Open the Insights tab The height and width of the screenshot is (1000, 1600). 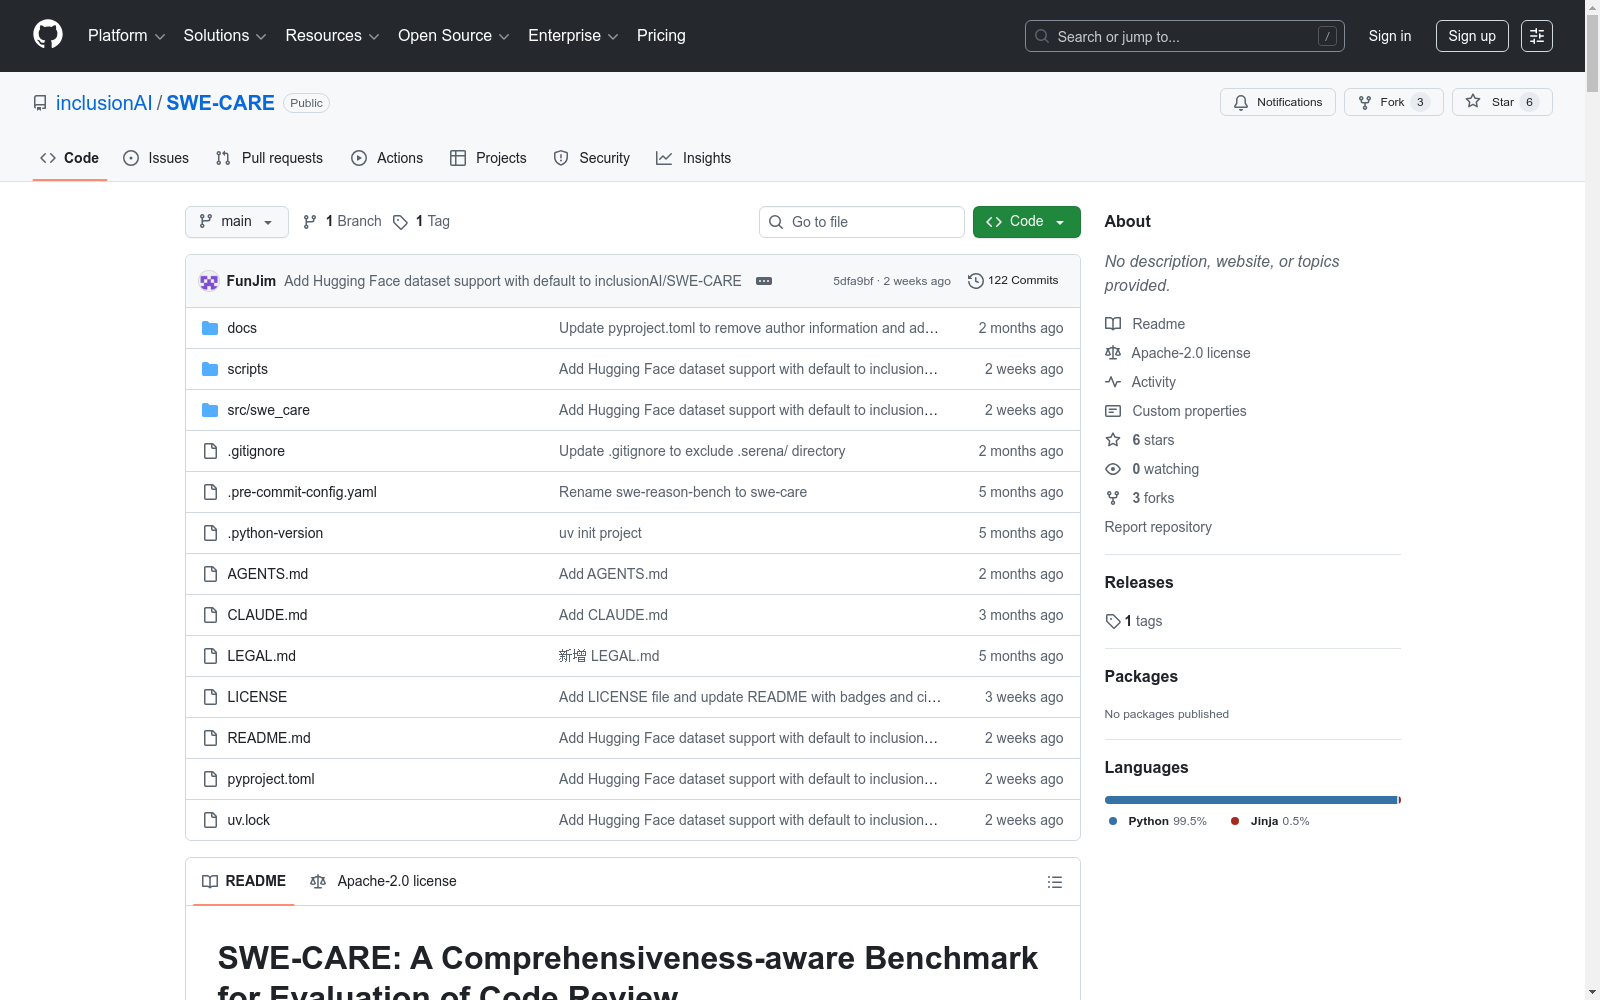click(694, 158)
